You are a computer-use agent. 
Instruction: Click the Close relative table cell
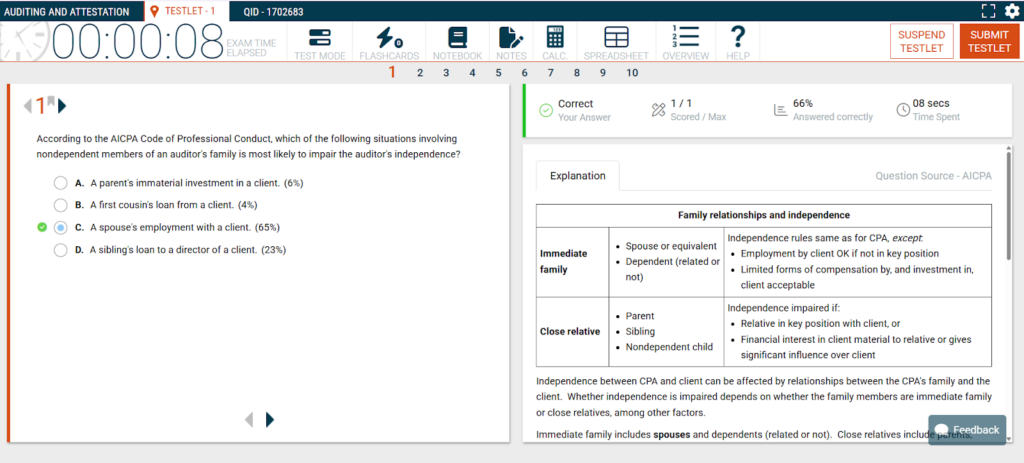pos(572,332)
